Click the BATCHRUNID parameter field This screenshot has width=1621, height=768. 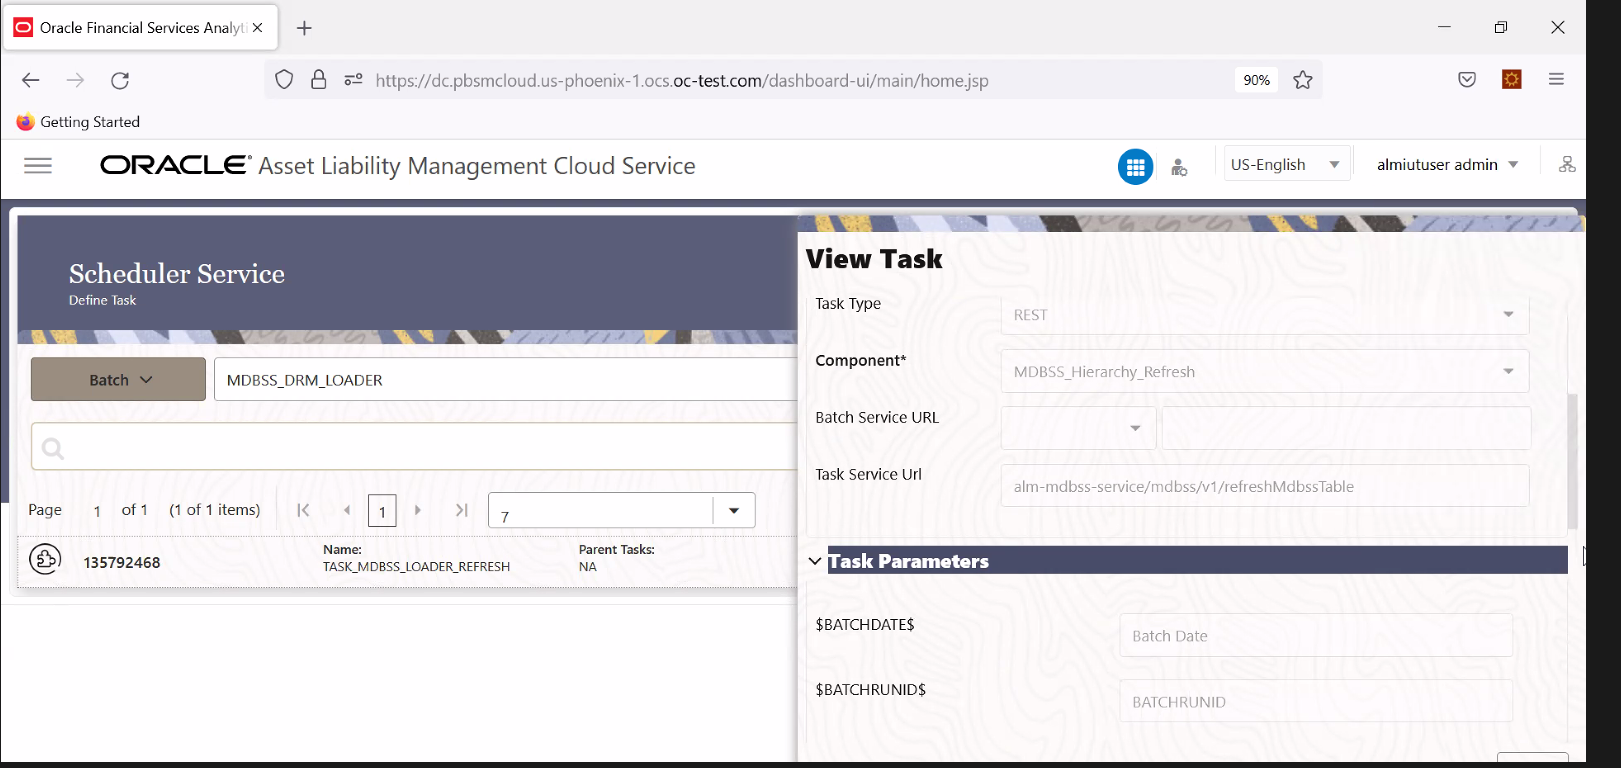coord(1316,701)
